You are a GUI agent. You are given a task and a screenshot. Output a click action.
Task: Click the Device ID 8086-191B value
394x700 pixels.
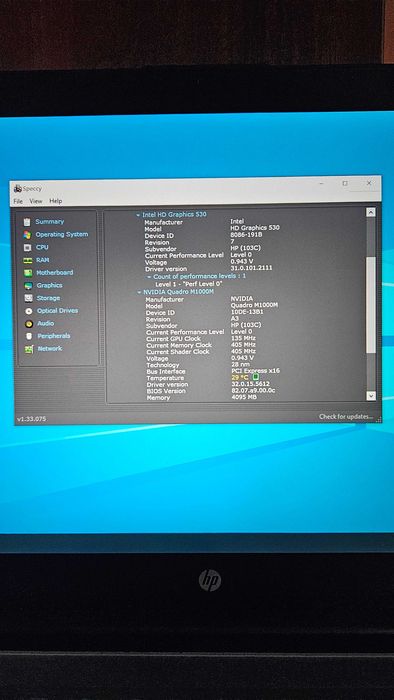coord(246,235)
